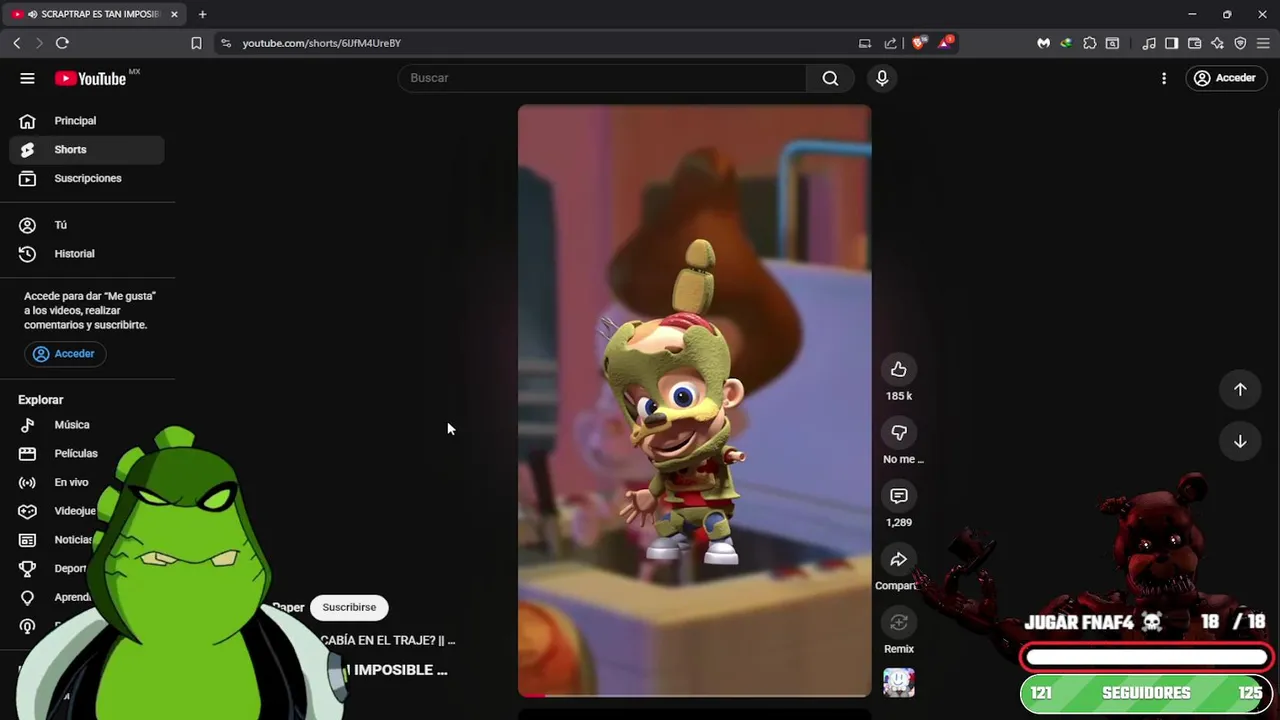Open the 1,289 comments
1280x720 pixels.
pyautogui.click(x=899, y=496)
